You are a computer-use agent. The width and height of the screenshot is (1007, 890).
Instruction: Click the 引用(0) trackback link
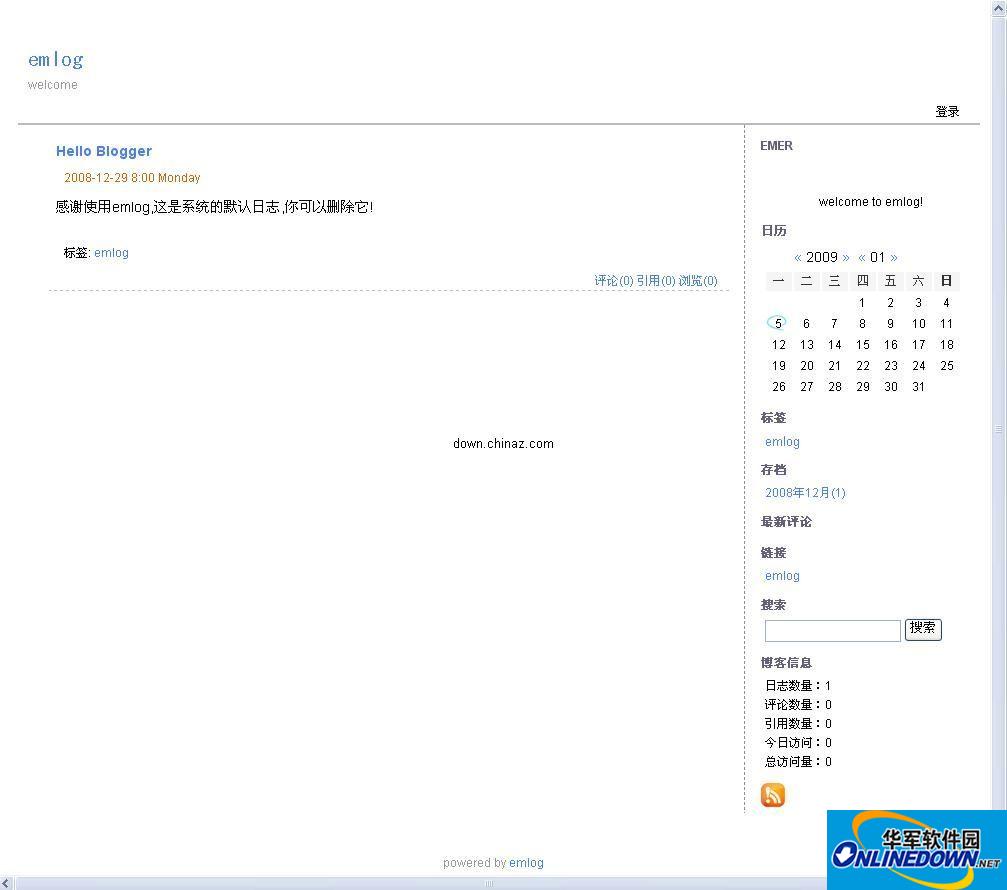[654, 281]
